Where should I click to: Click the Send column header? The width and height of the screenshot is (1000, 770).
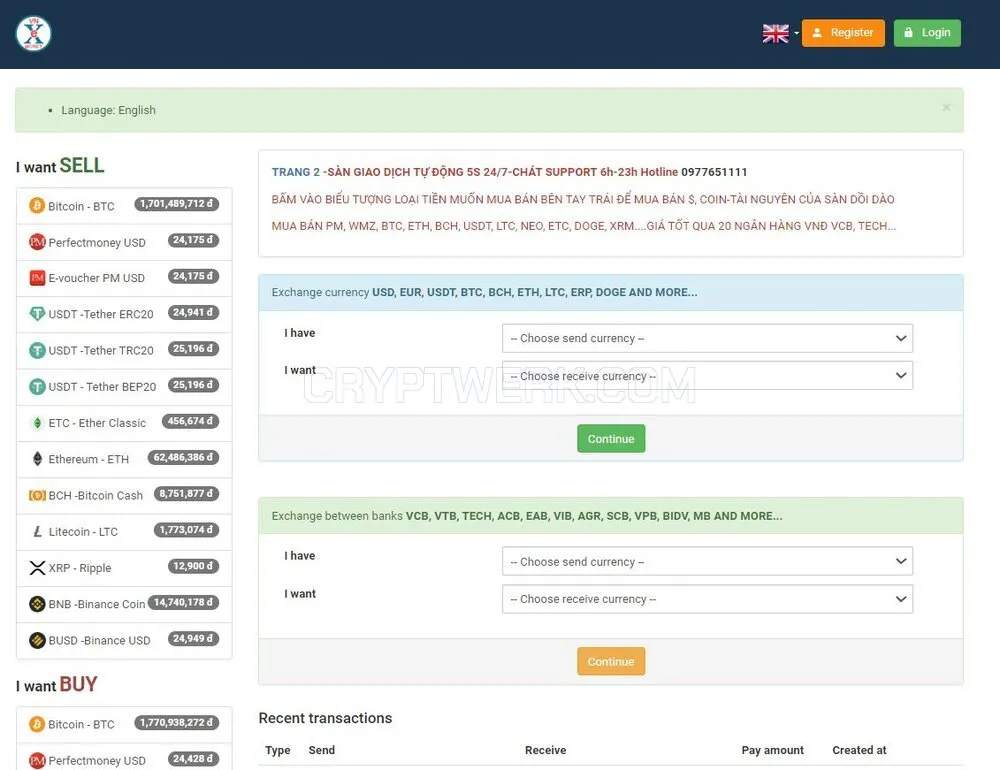point(321,750)
